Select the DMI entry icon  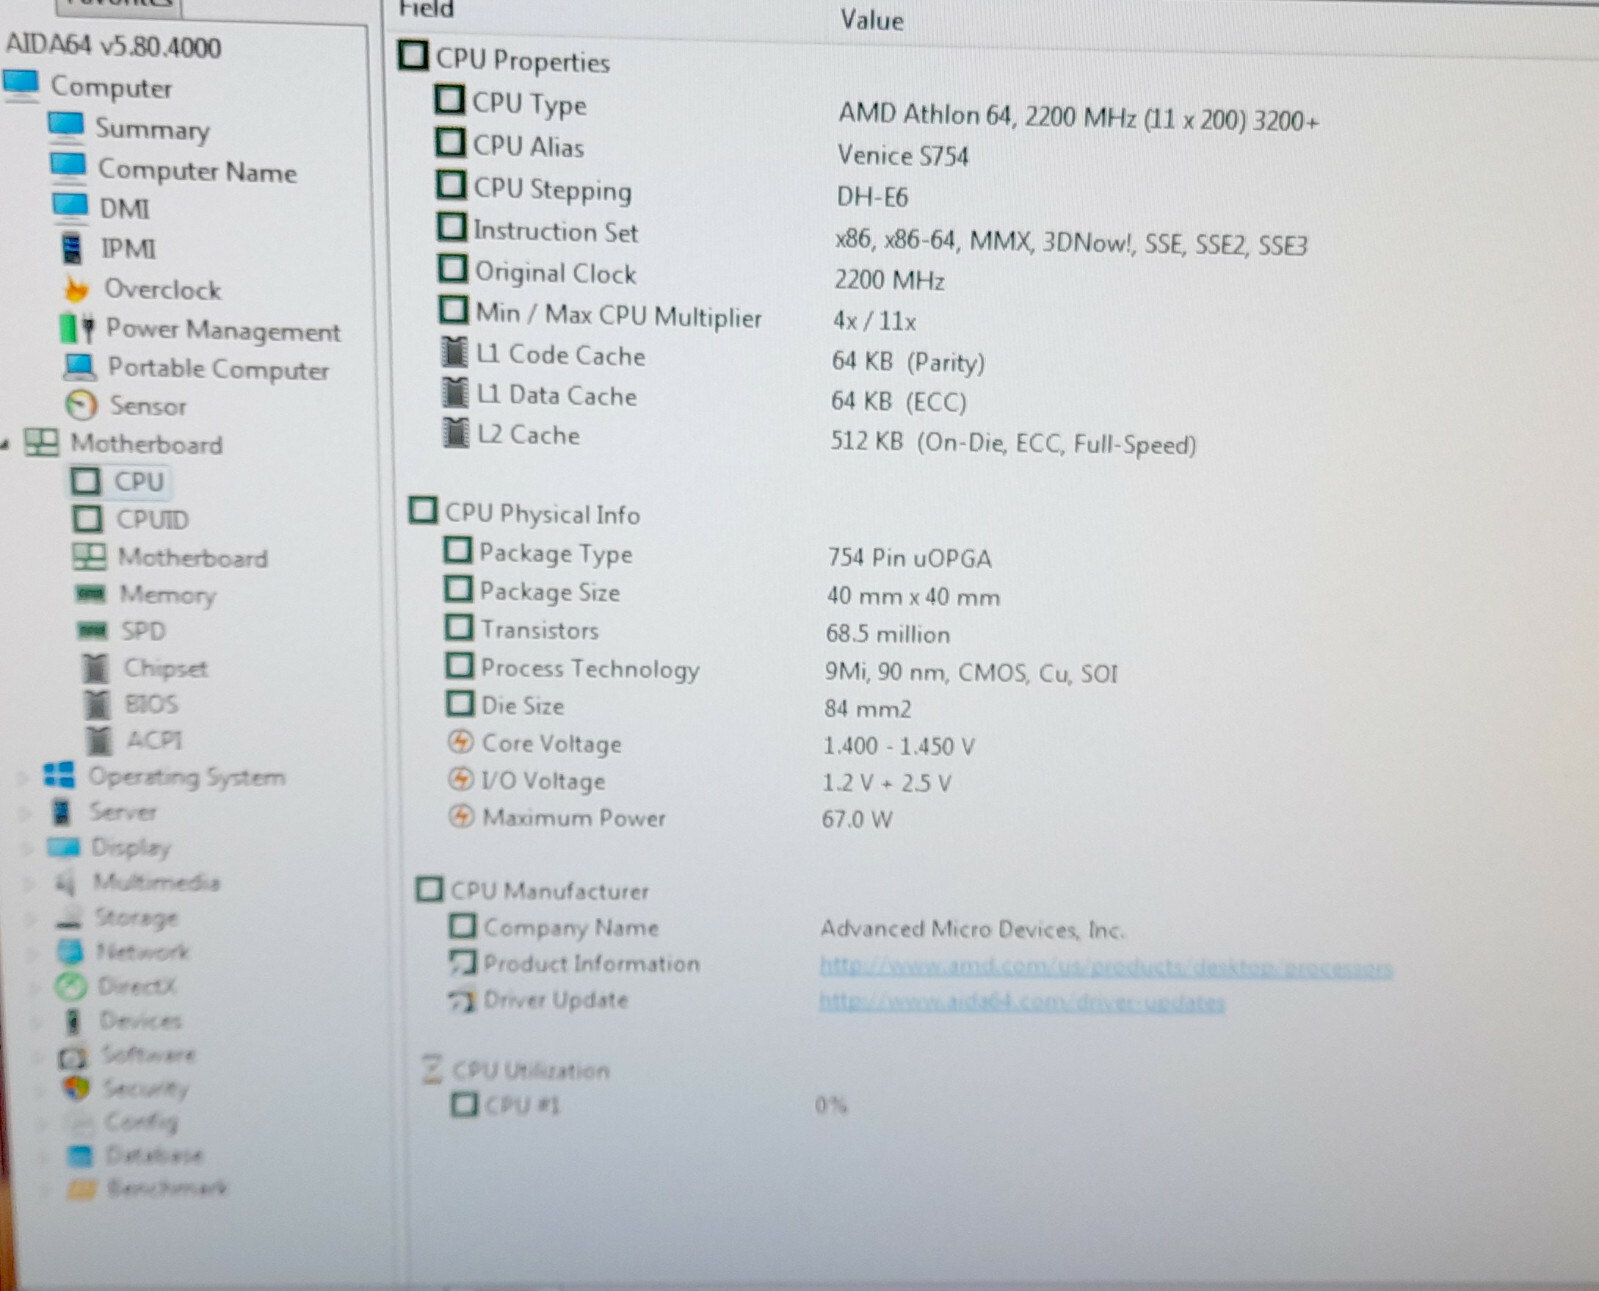[x=69, y=207]
